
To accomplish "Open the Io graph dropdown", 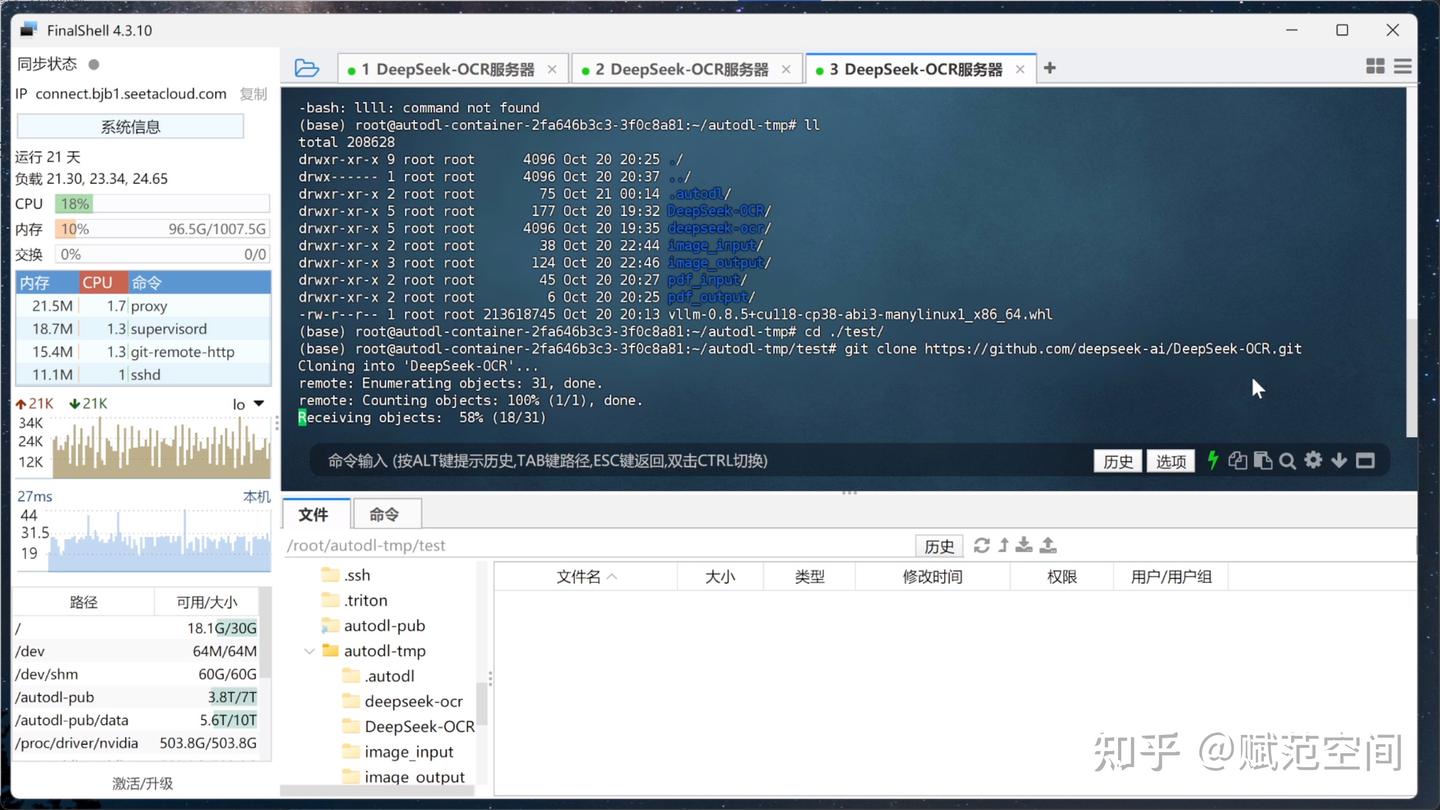I will [x=255, y=403].
